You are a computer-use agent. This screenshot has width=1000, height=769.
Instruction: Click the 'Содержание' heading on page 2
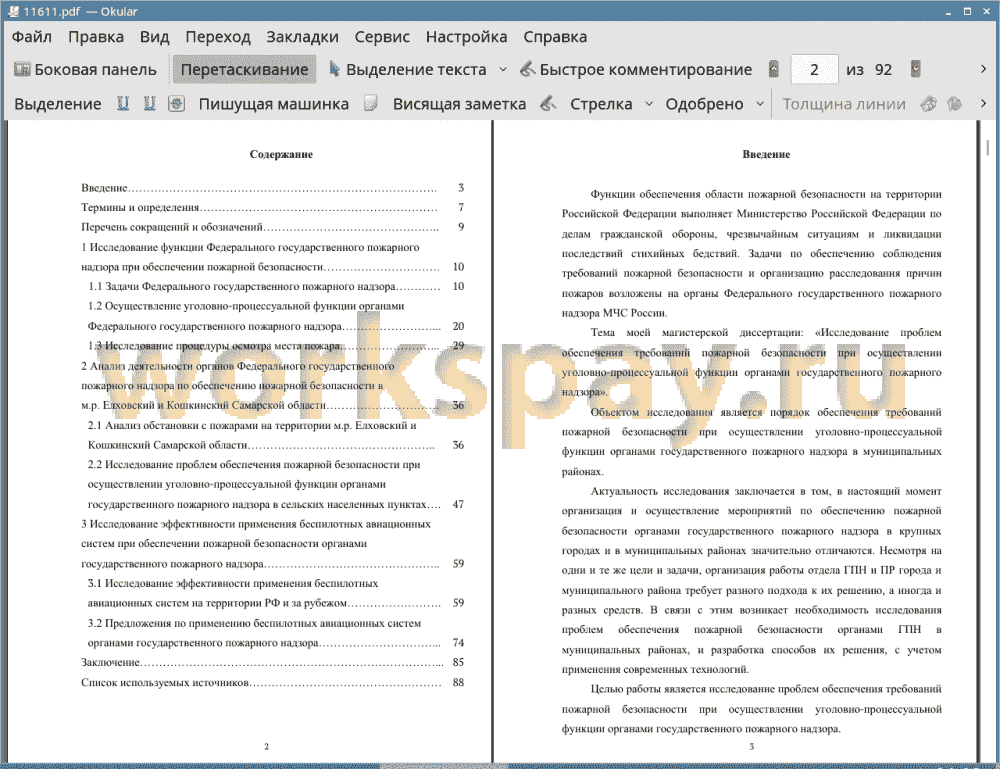(x=281, y=154)
